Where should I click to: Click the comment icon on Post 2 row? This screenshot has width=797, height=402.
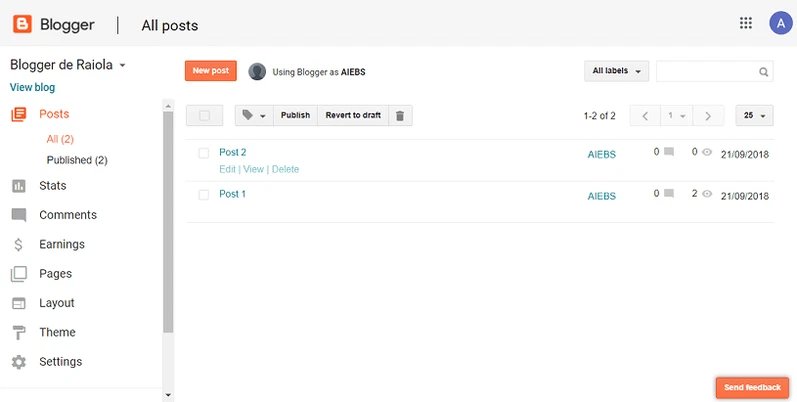669,151
